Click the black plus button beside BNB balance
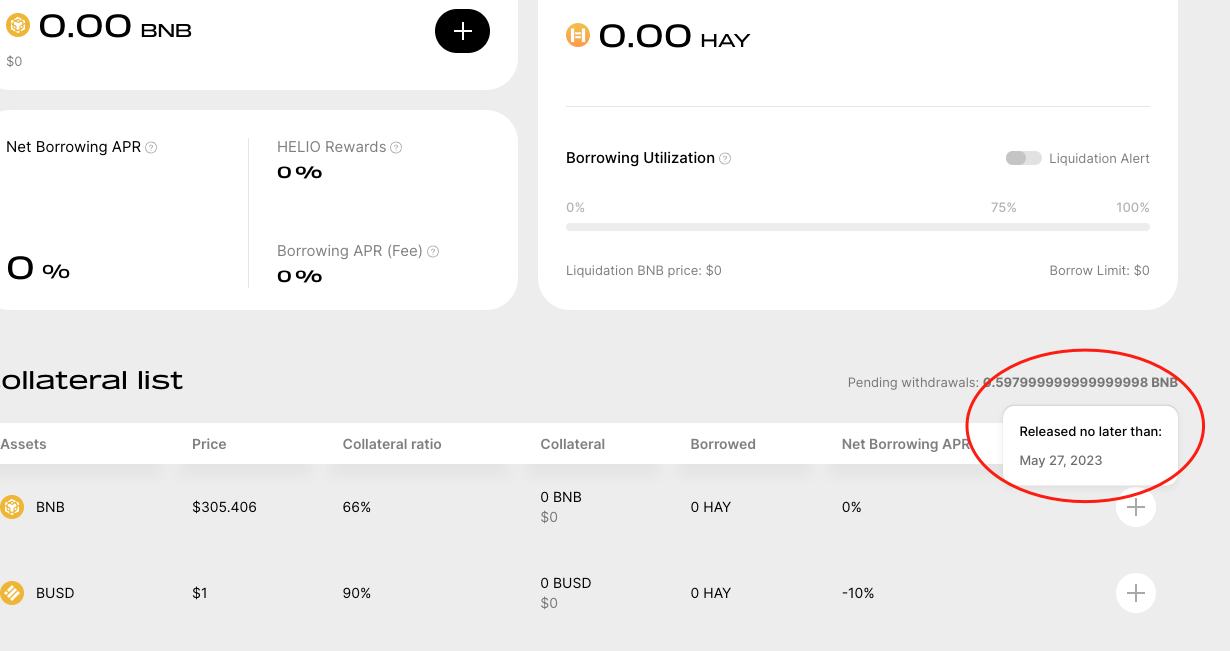 [x=462, y=31]
